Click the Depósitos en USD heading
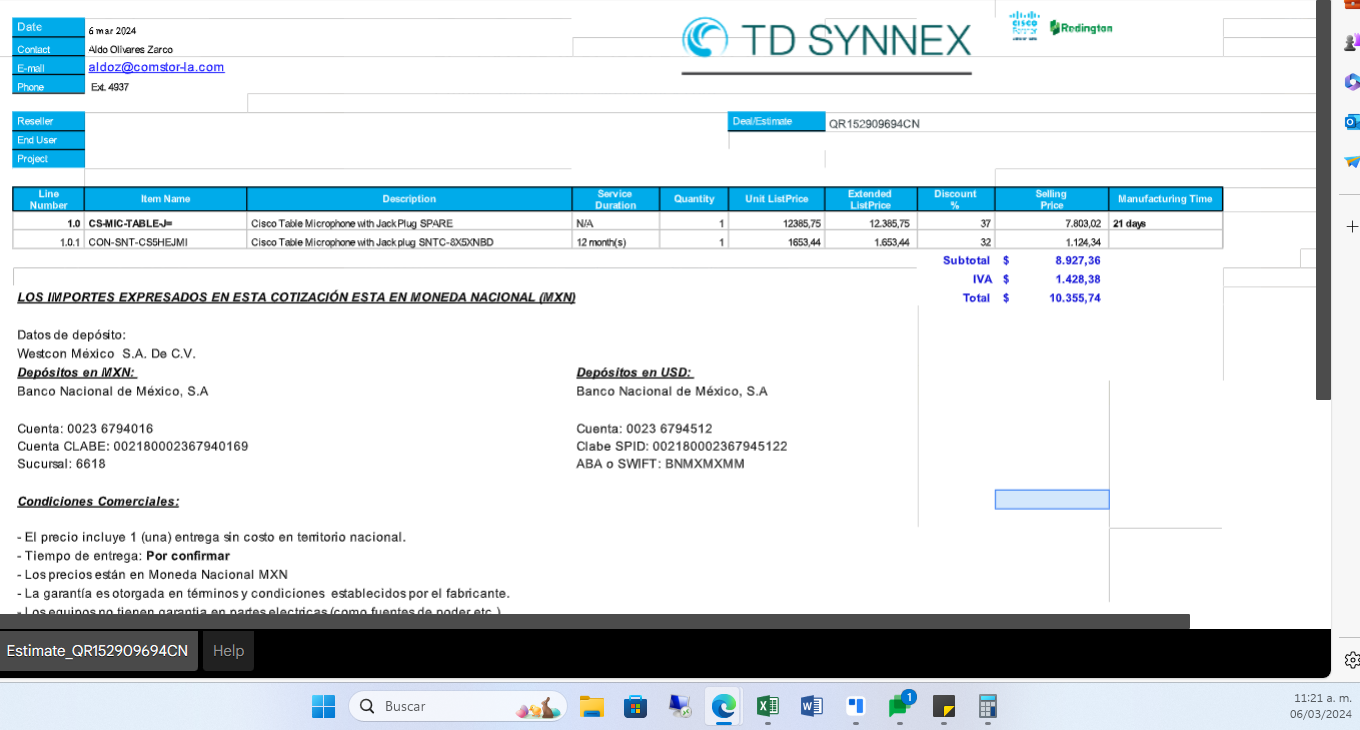Screen dimensions: 1360x730 [x=635, y=372]
